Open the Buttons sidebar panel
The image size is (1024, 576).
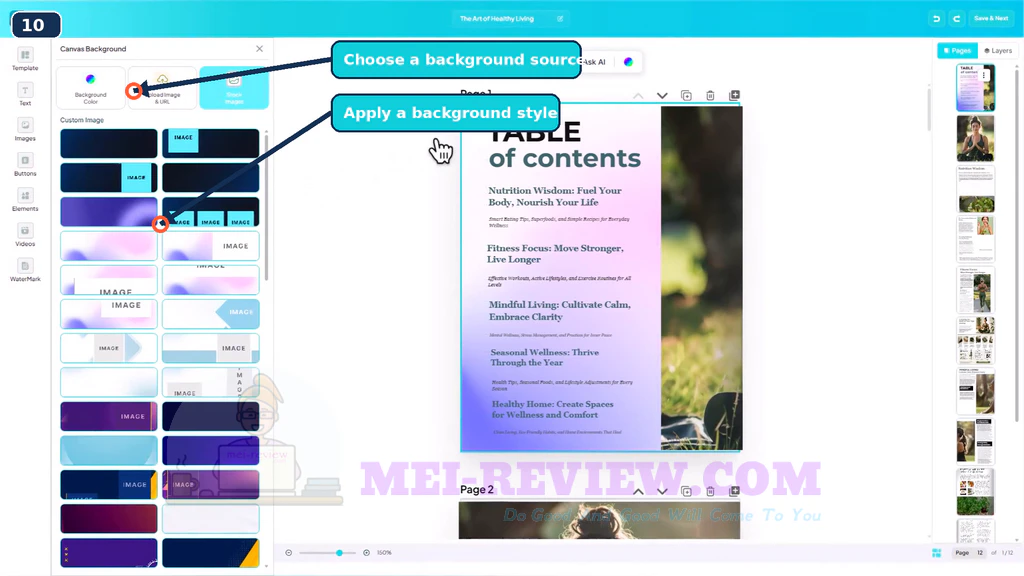click(25, 165)
